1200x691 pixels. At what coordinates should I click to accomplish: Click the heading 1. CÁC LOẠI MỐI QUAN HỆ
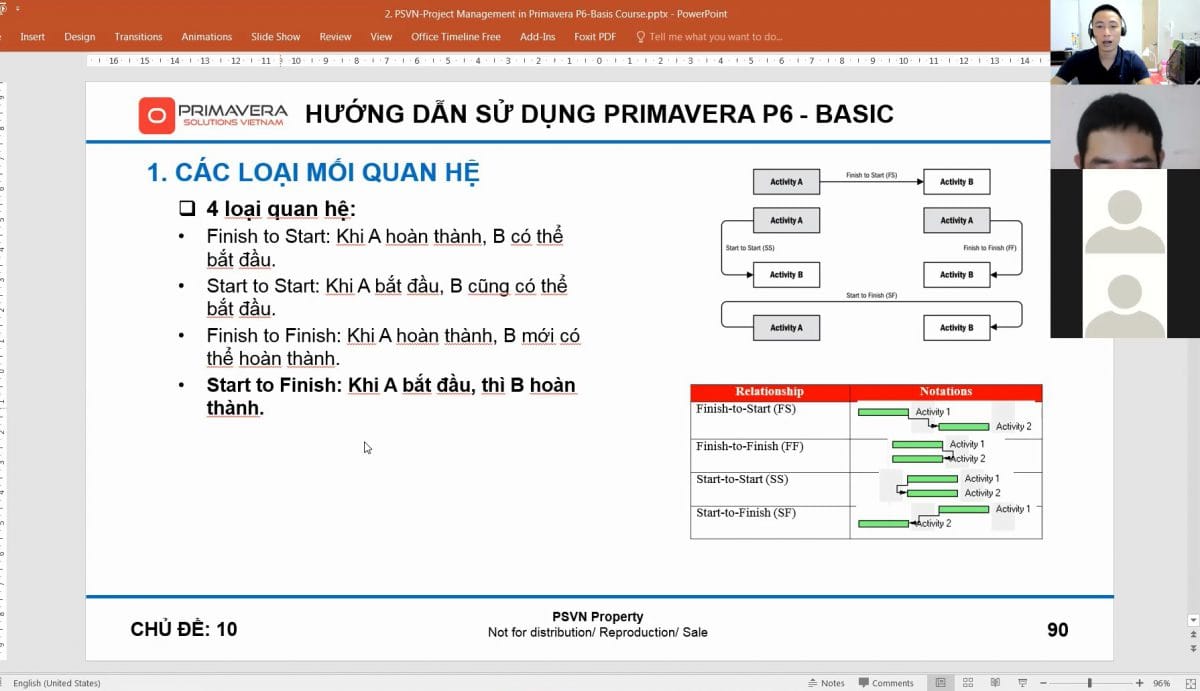tap(313, 172)
